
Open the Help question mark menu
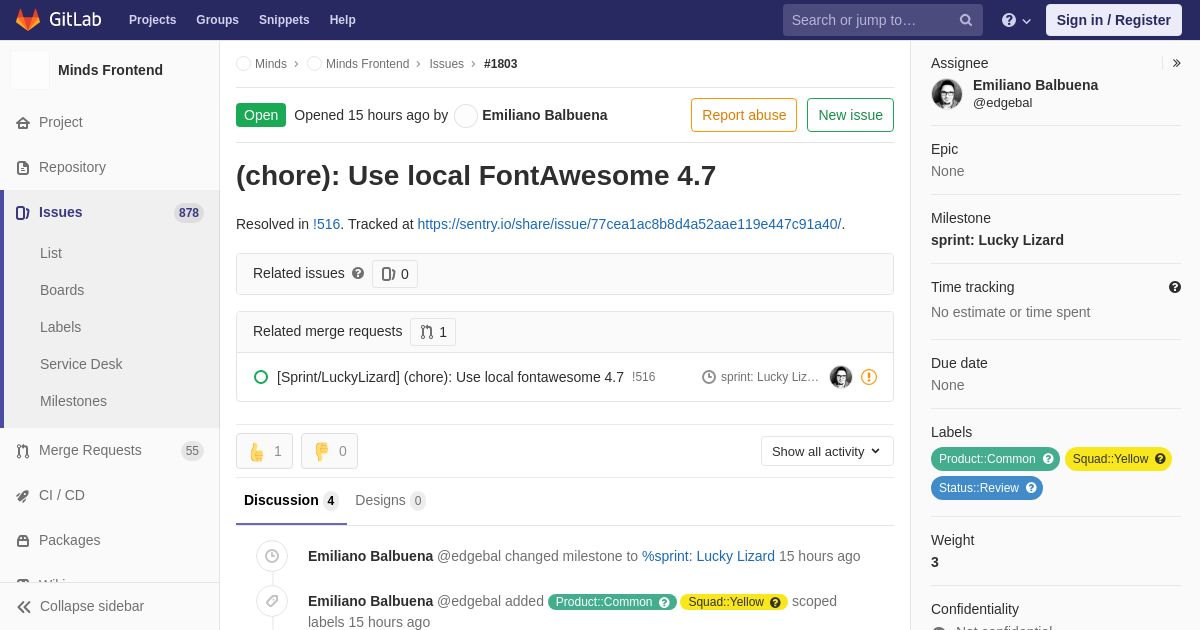coord(1016,20)
